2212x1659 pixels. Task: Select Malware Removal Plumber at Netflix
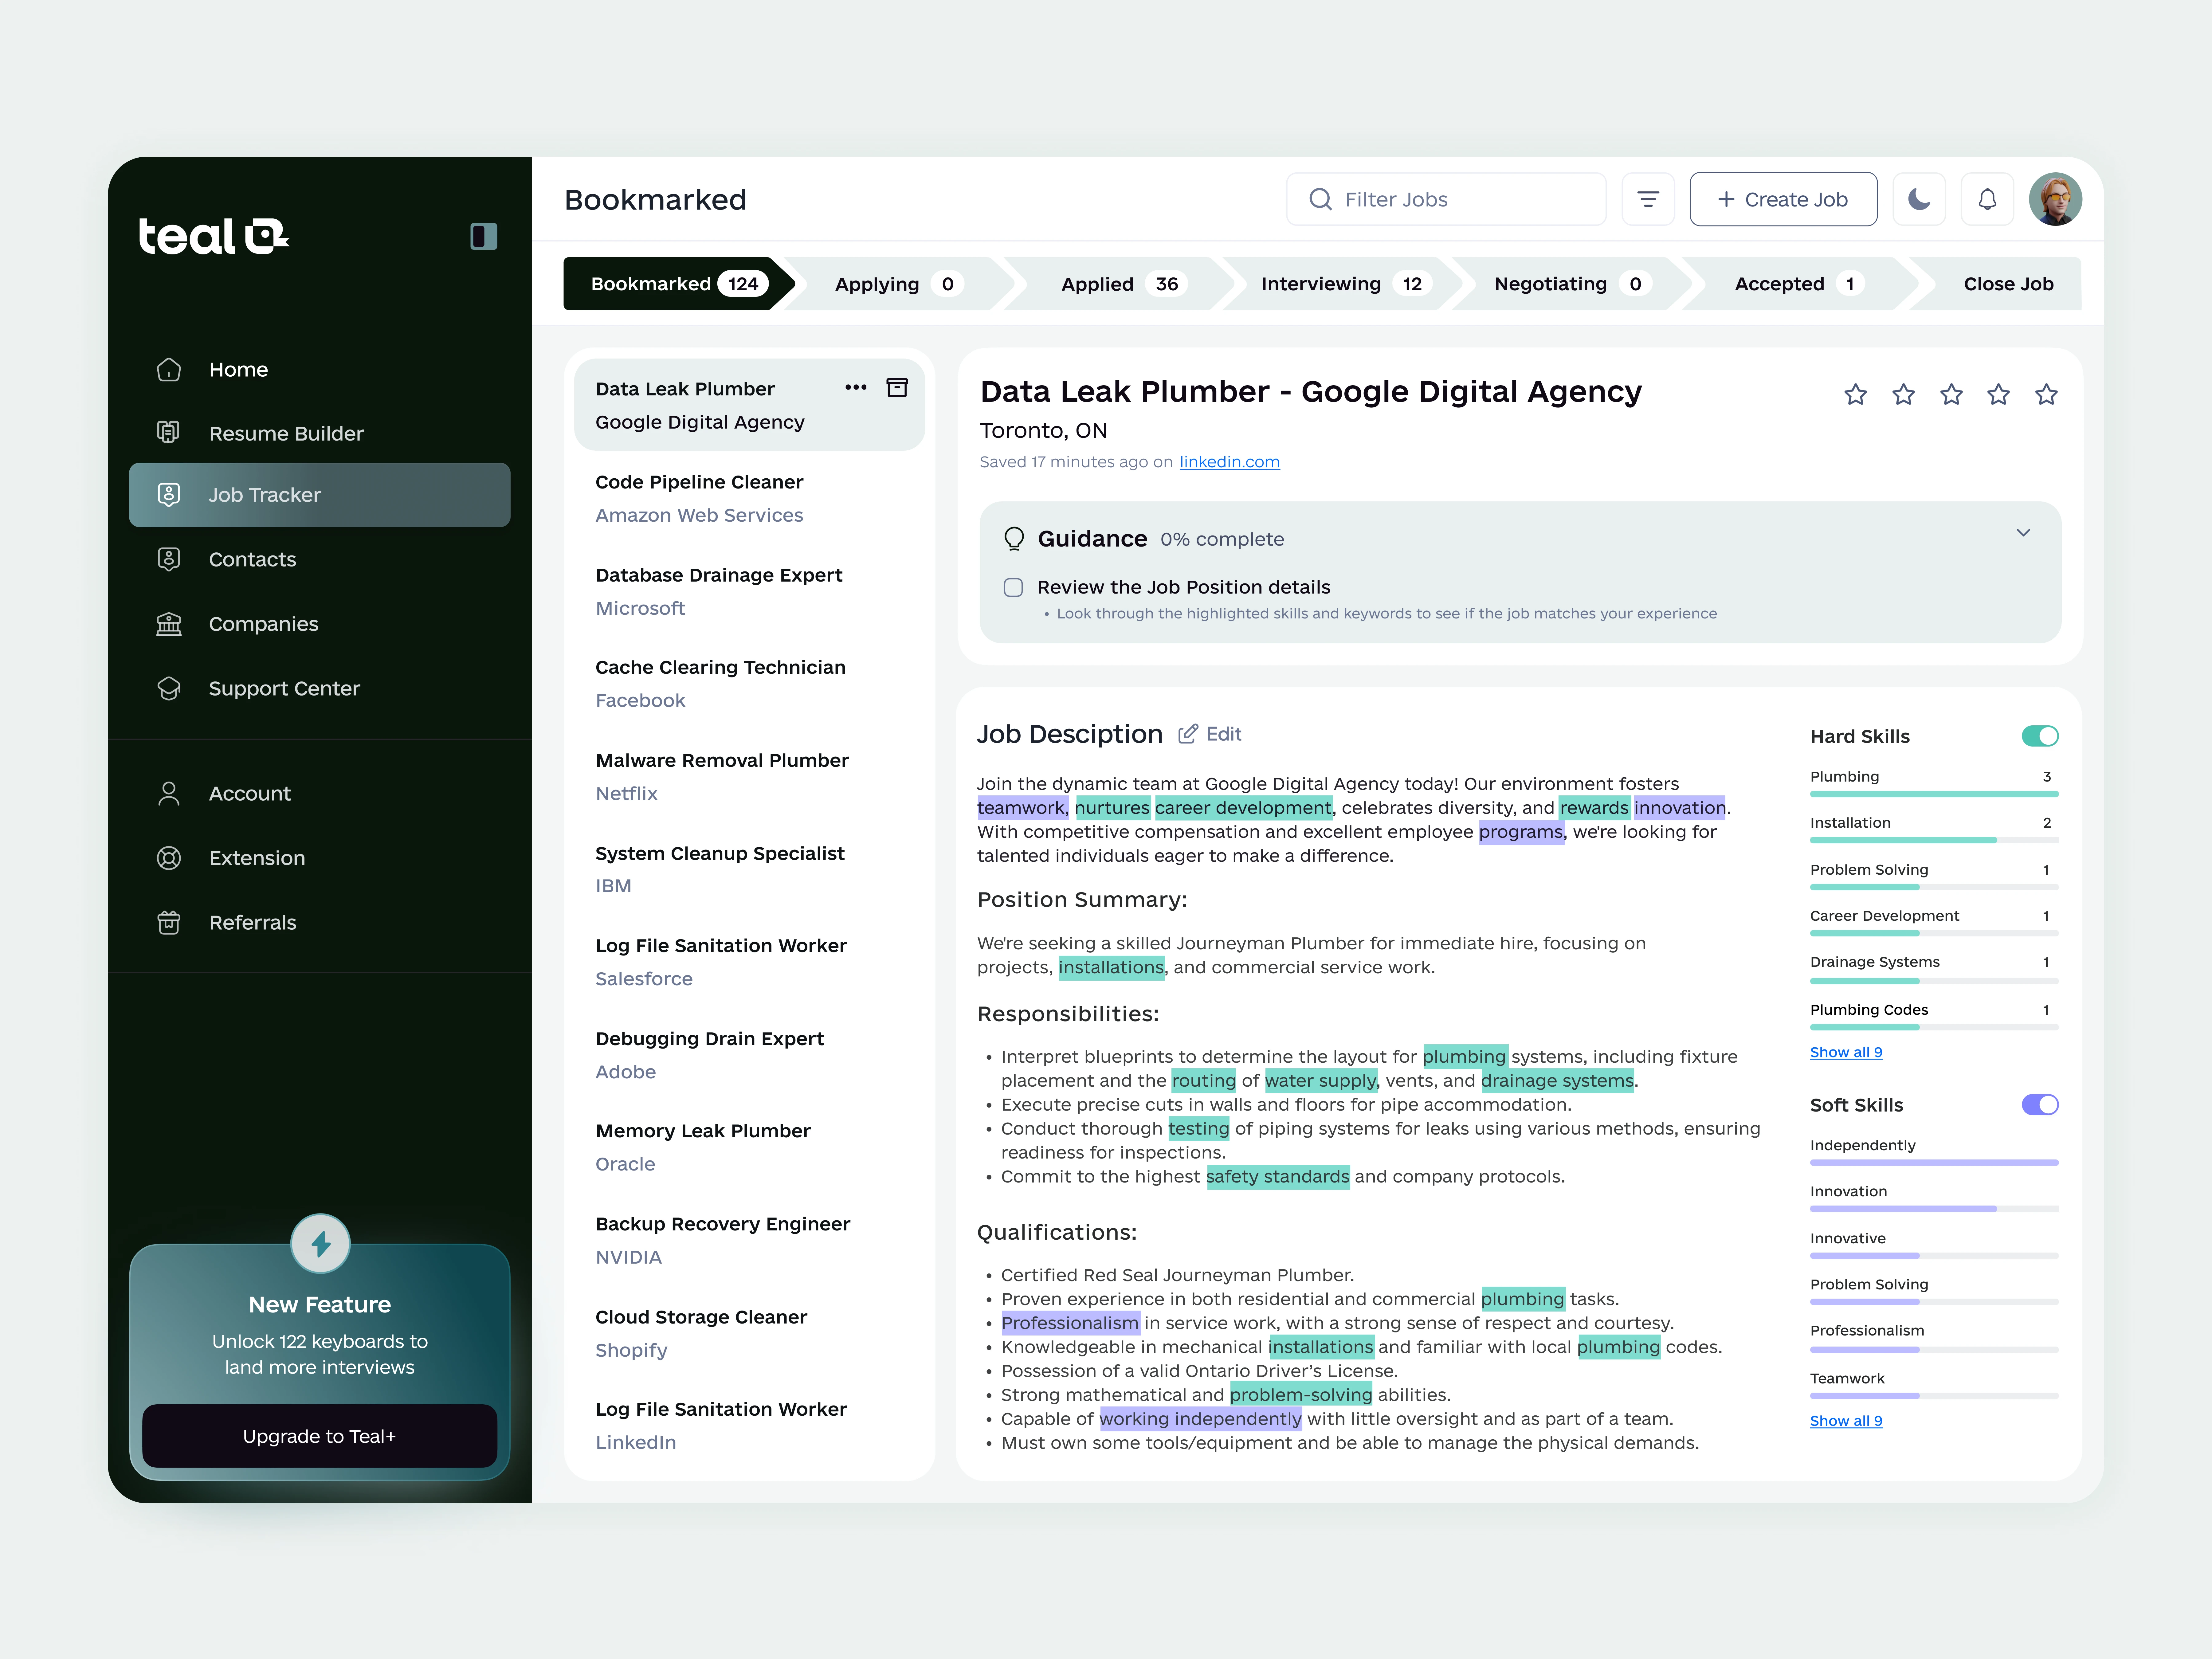pyautogui.click(x=749, y=777)
